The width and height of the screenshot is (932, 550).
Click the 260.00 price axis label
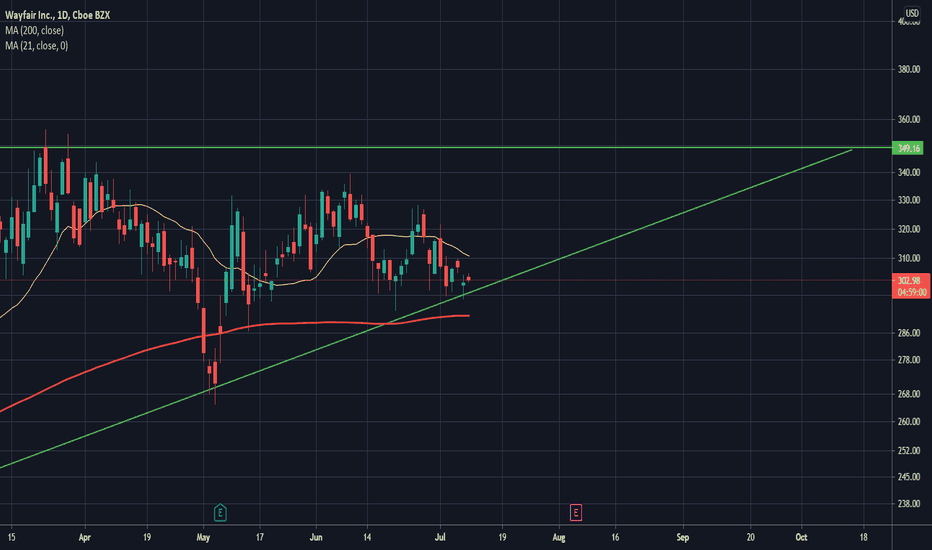point(909,422)
